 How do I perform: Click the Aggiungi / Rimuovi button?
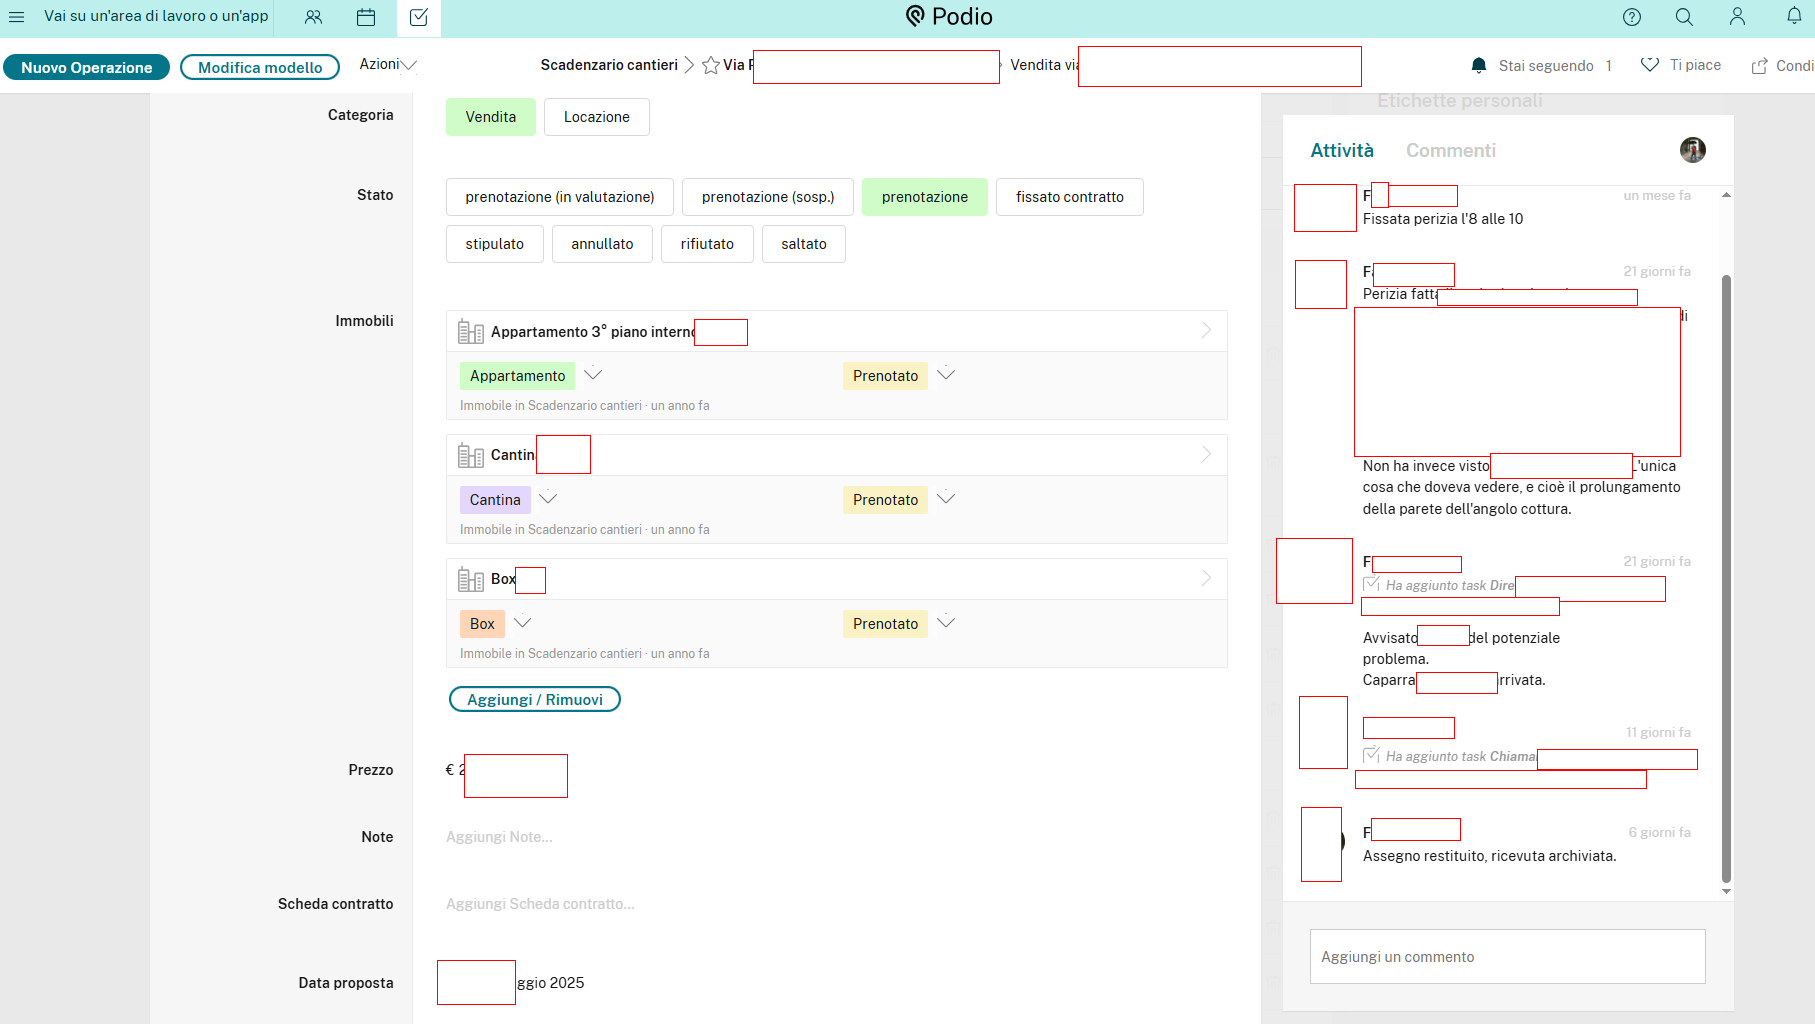pyautogui.click(x=534, y=700)
